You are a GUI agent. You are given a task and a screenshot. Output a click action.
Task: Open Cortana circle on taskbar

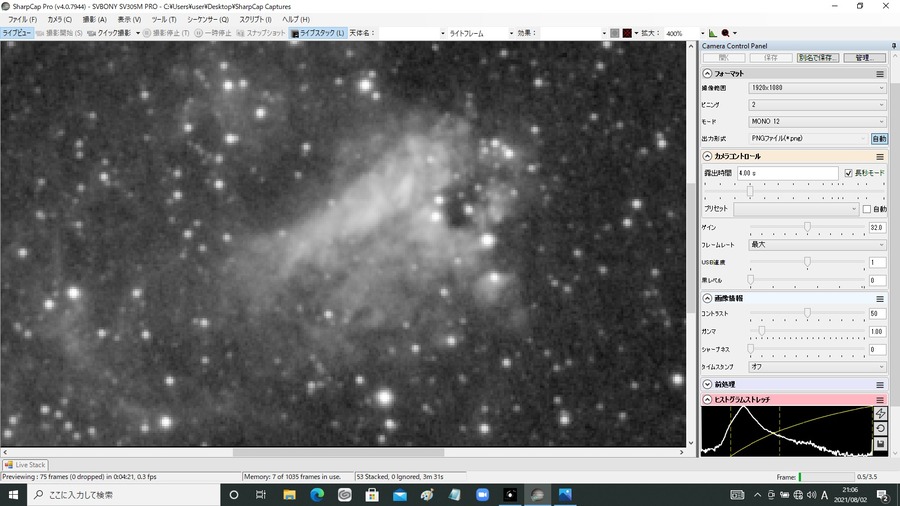point(234,495)
